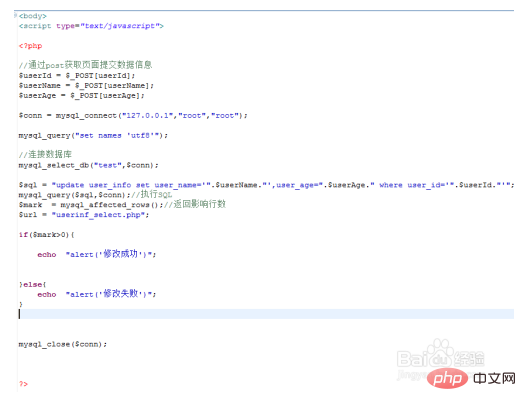This screenshot has height=411, width=526.
Task: Click the $userName = $_POST[userName] line
Action: [86, 86]
